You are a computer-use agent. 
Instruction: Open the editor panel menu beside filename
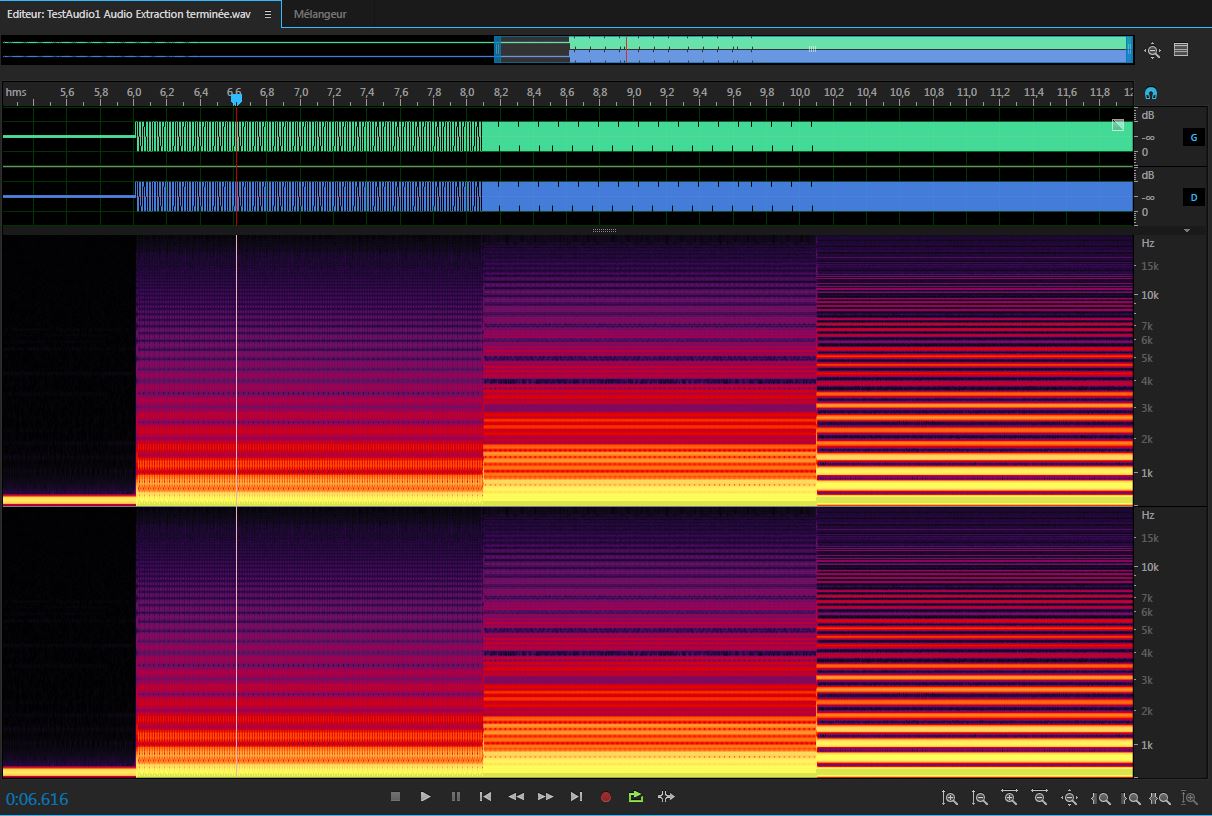(268, 15)
